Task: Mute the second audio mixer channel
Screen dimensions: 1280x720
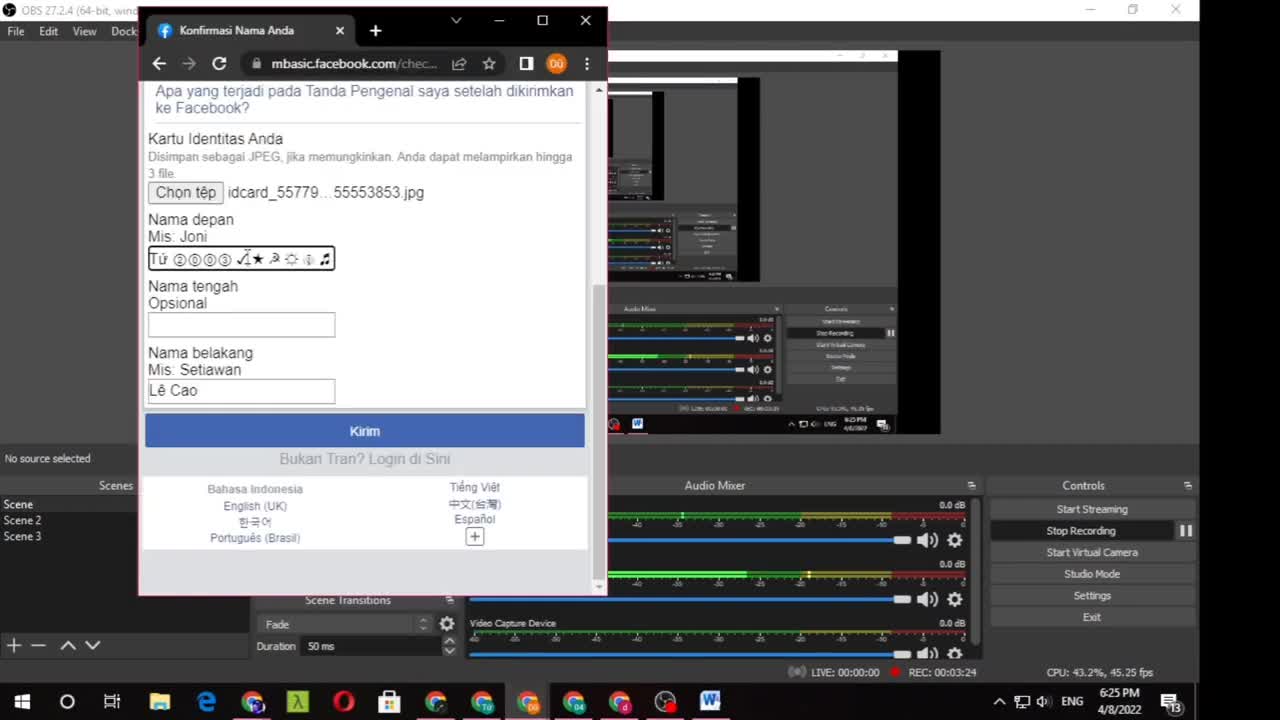Action: 927,599
